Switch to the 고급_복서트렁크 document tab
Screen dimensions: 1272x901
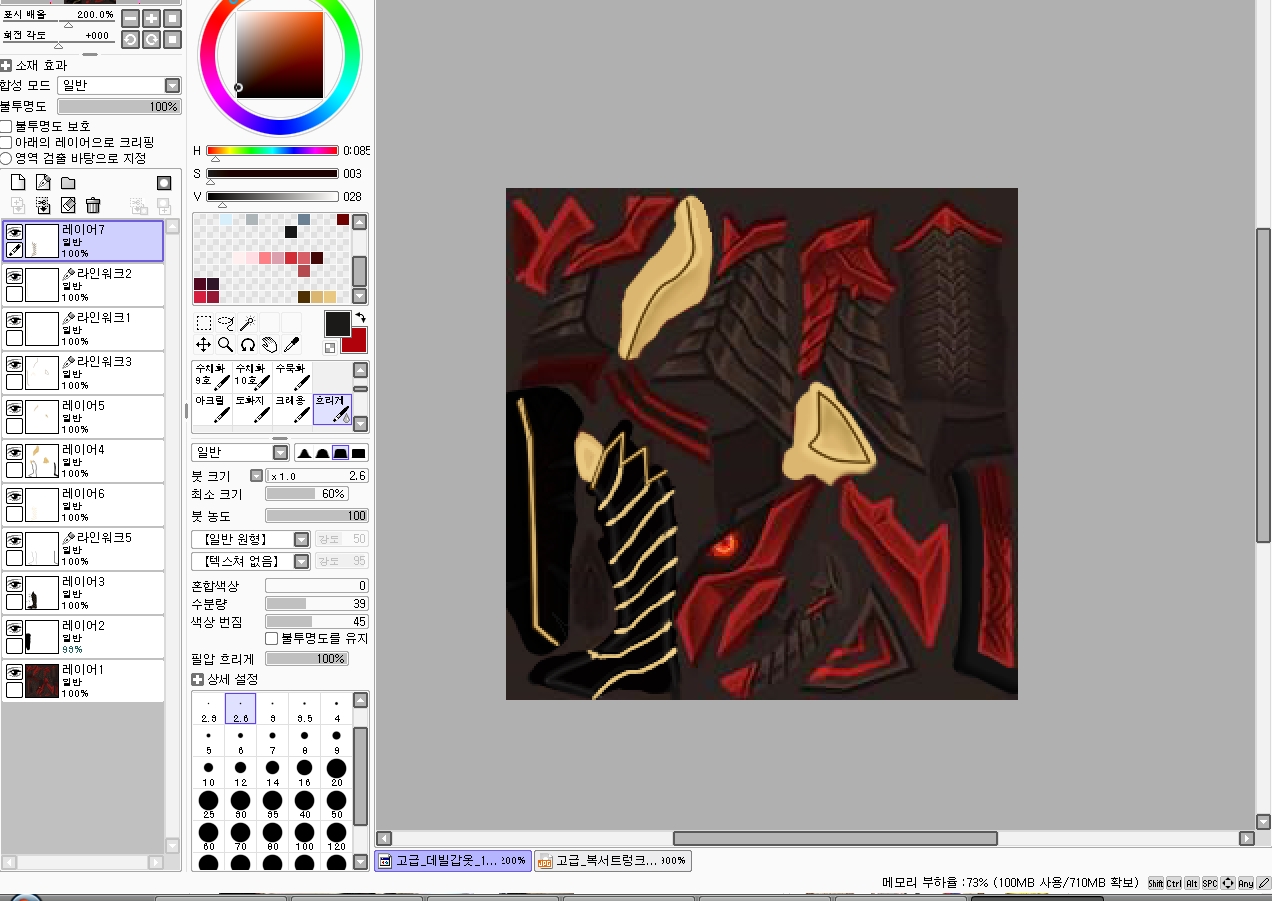coord(612,860)
